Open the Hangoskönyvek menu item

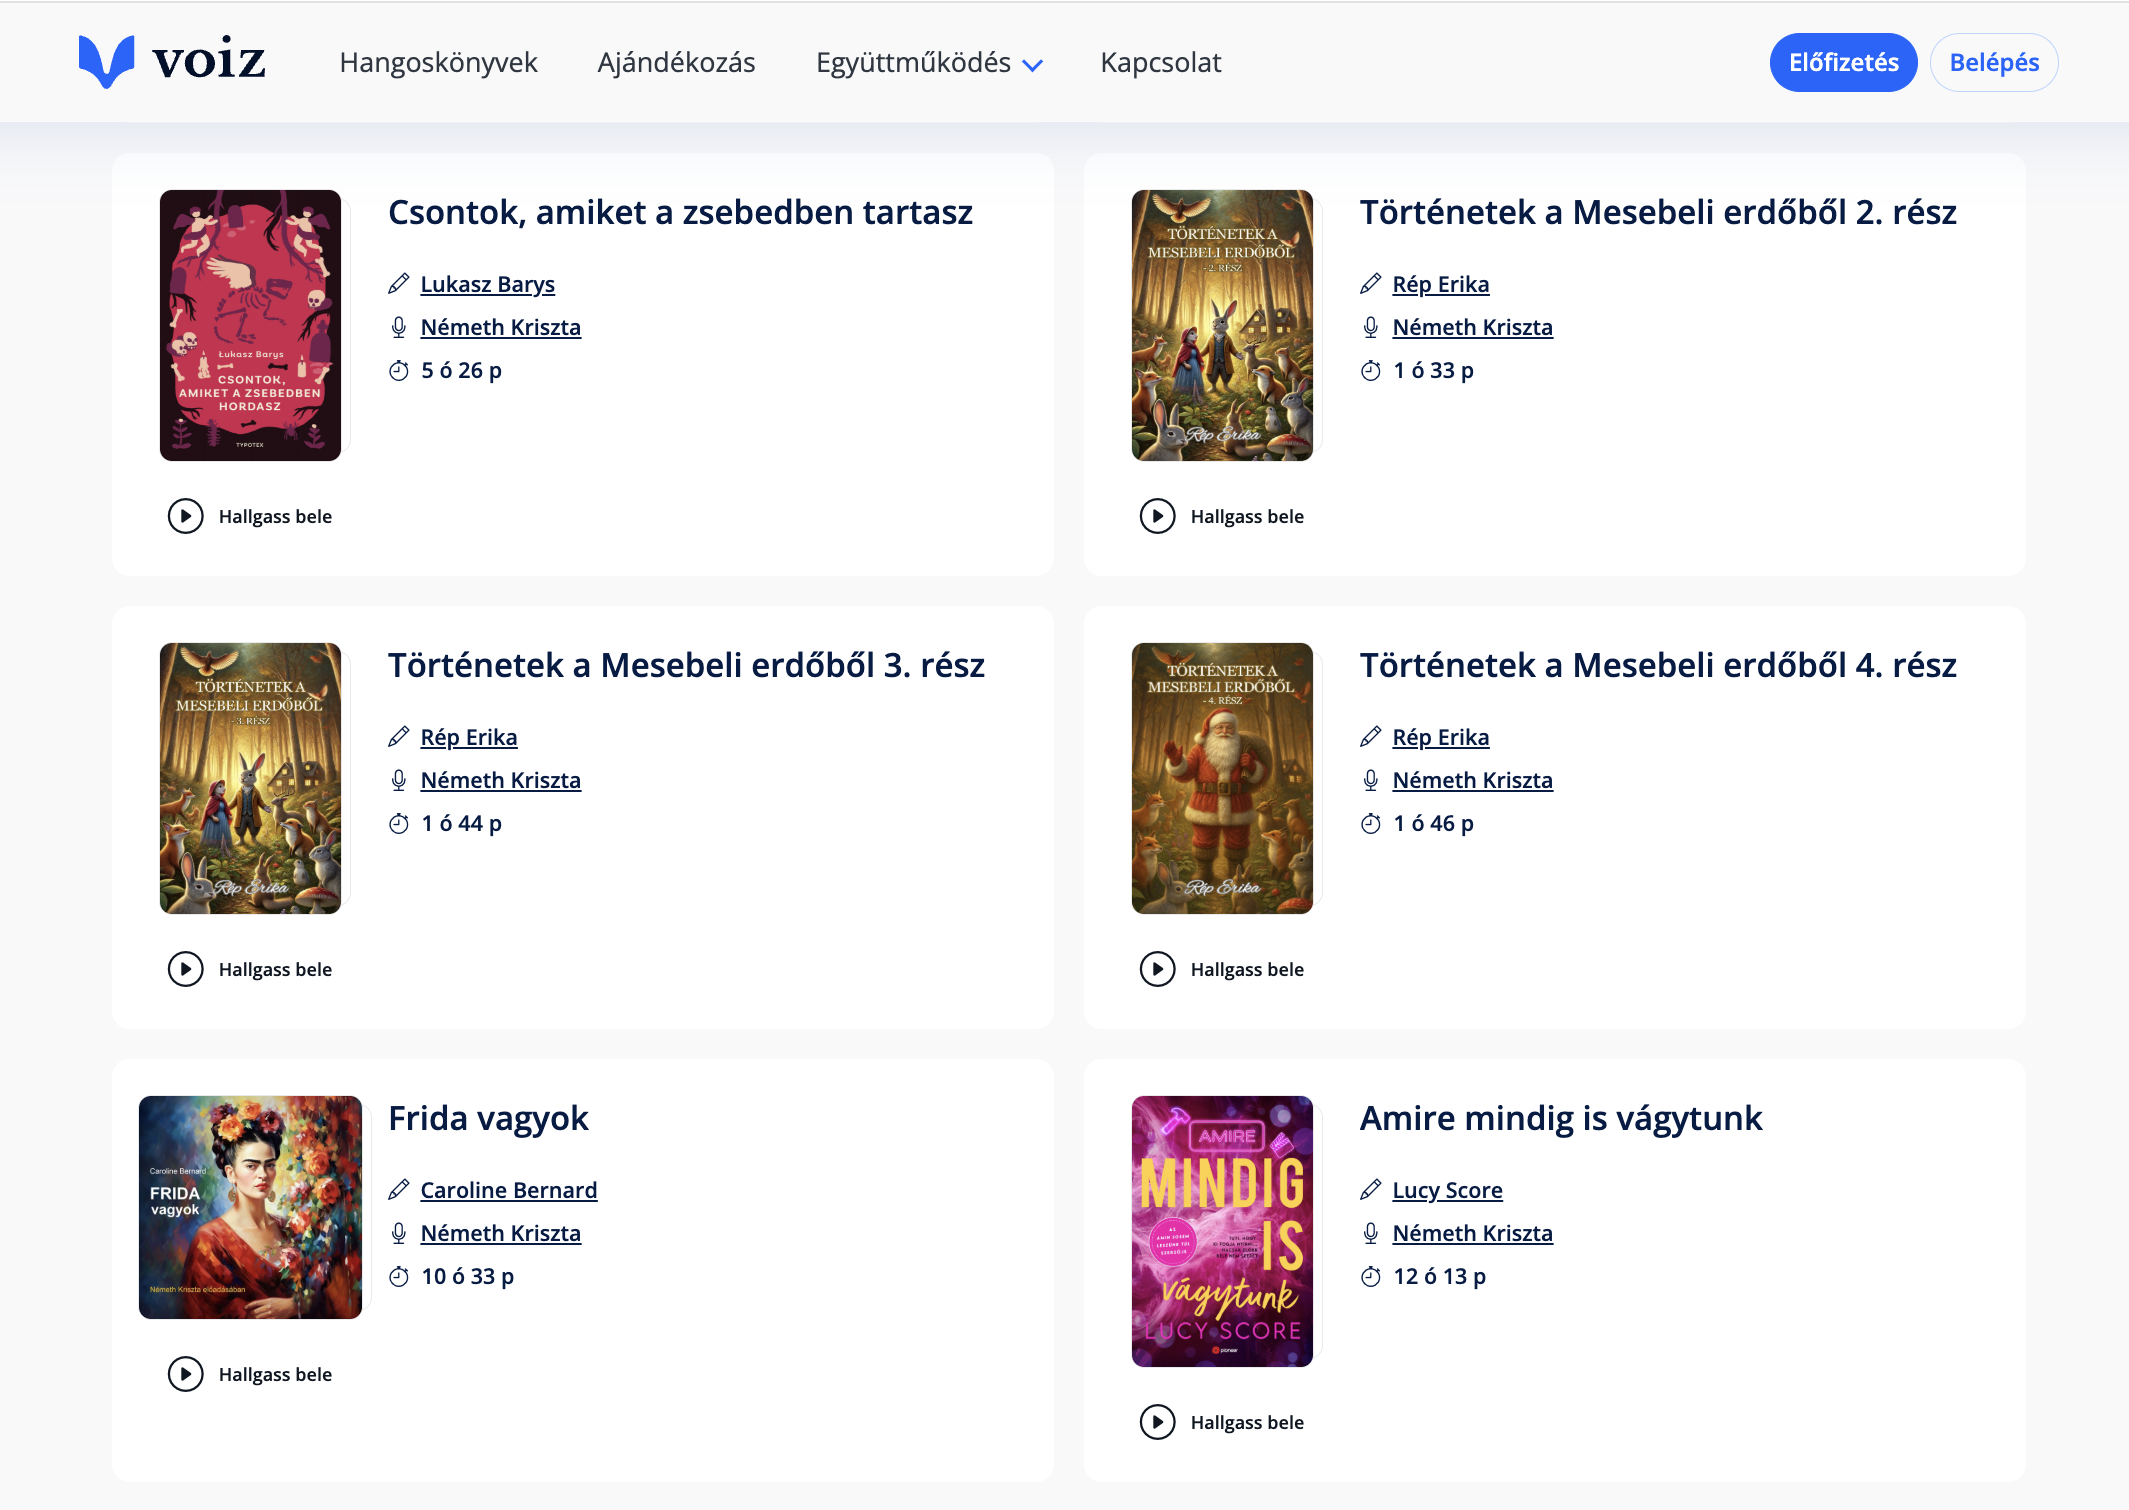tap(438, 62)
